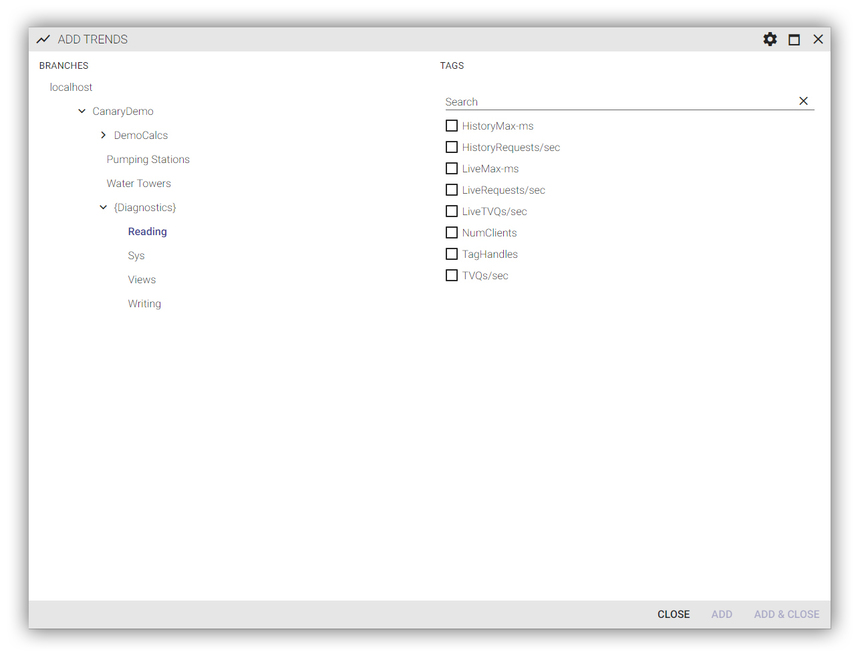The width and height of the screenshot is (860, 656).
Task: Clear search using the X icon
Action: [803, 100]
